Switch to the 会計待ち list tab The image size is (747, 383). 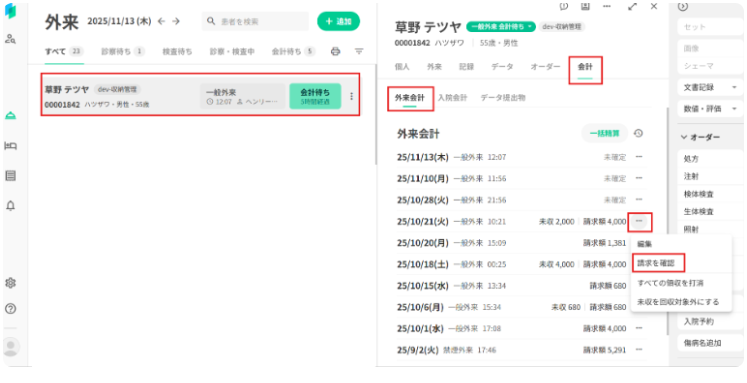(x=293, y=51)
